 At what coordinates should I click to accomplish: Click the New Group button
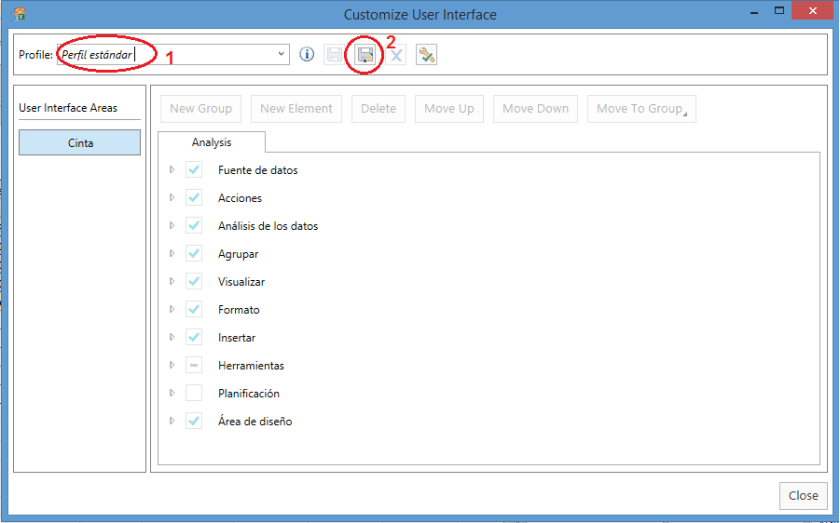(201, 109)
